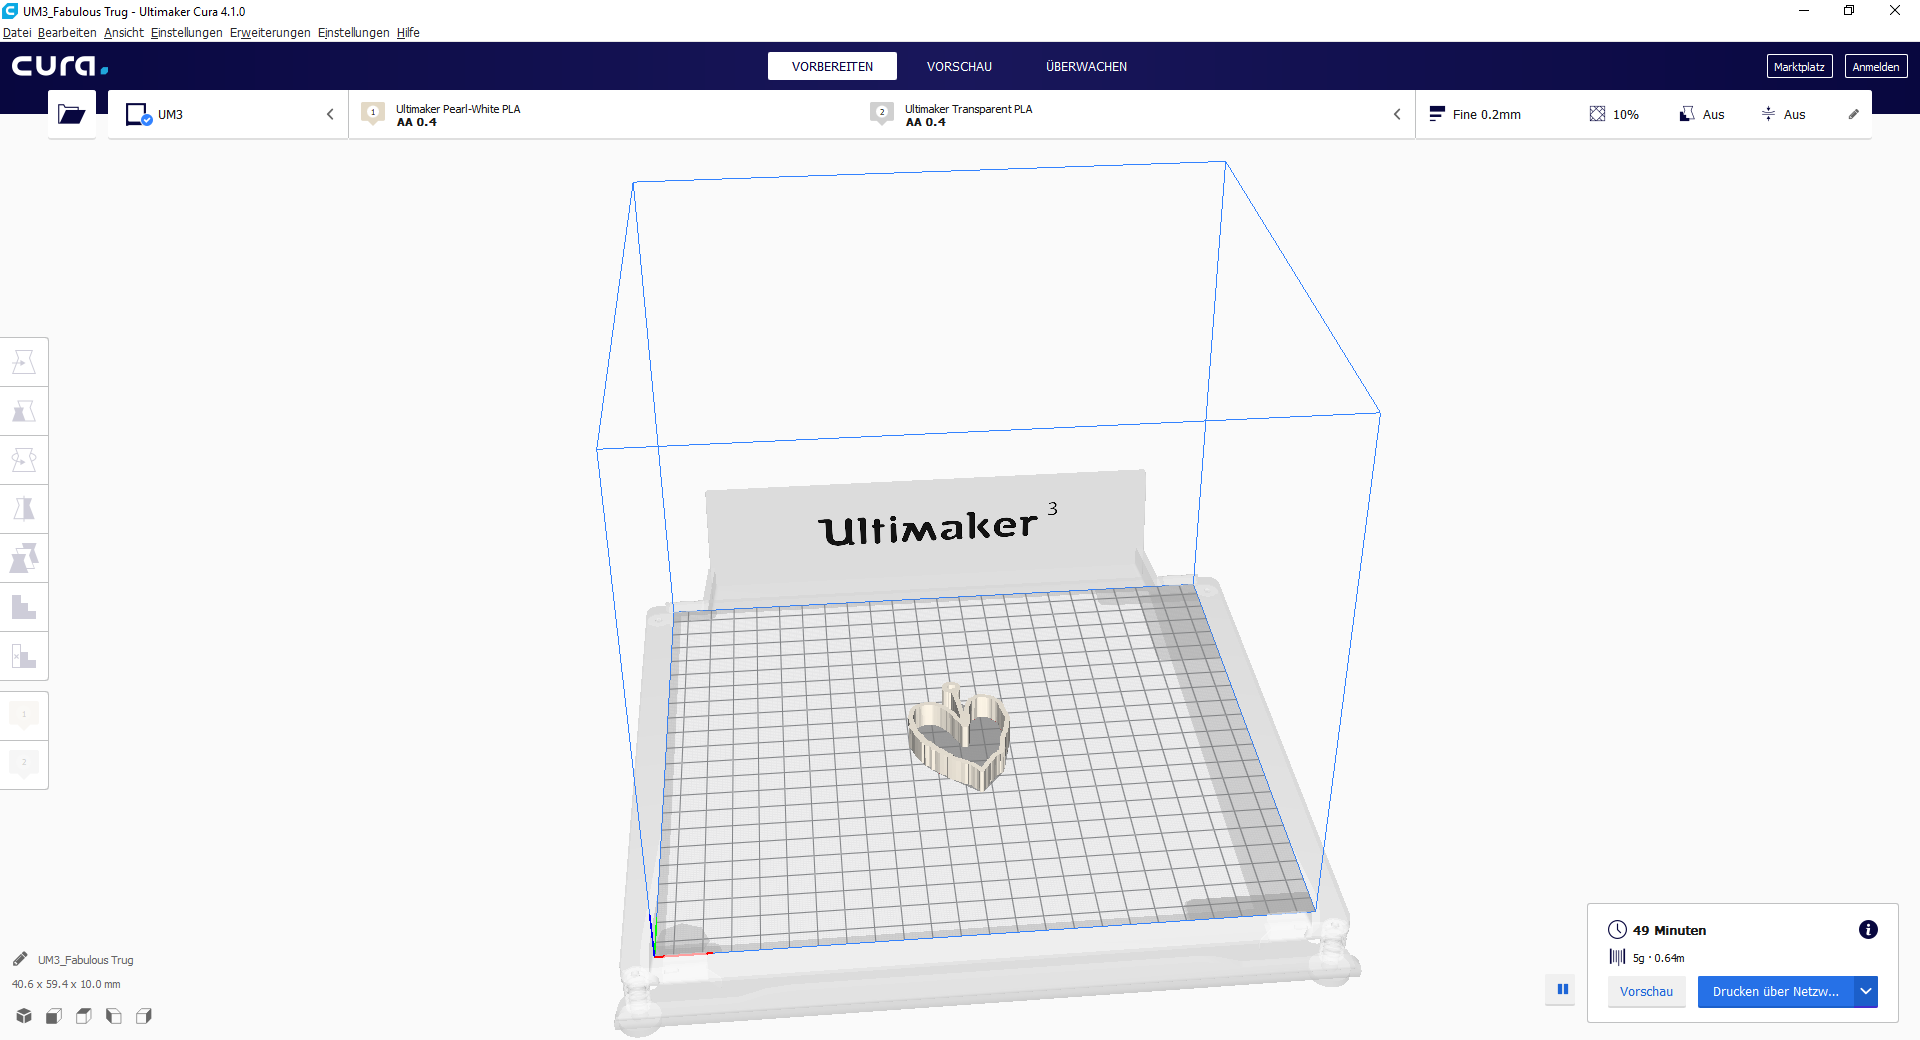Image resolution: width=1920 pixels, height=1040 pixels.
Task: Click the filament icon beside 5g · 0.64m
Action: point(1617,957)
